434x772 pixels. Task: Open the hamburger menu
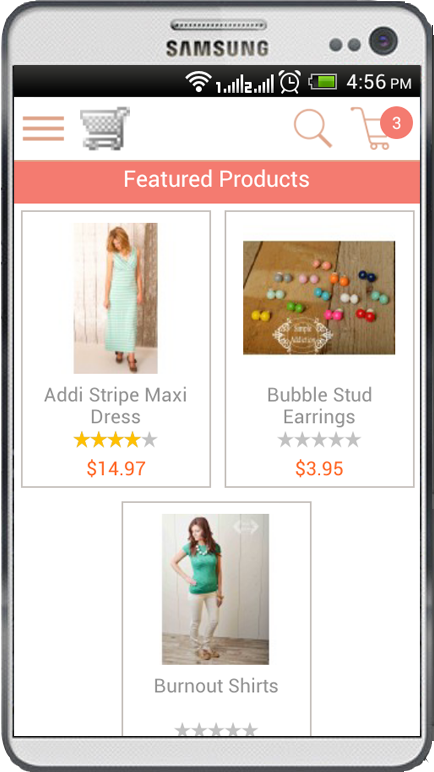43,129
